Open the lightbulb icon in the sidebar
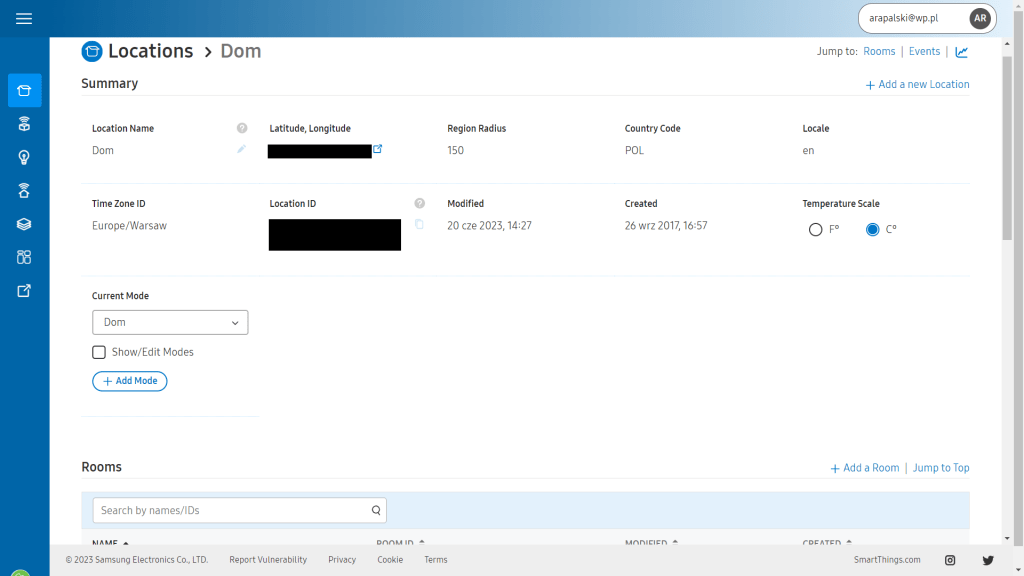Screen dimensions: 1024x576 (x=24, y=157)
